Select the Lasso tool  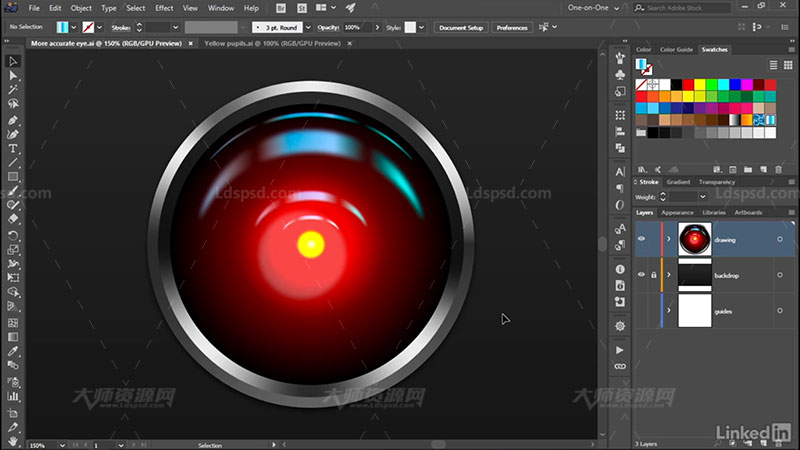pos(13,104)
